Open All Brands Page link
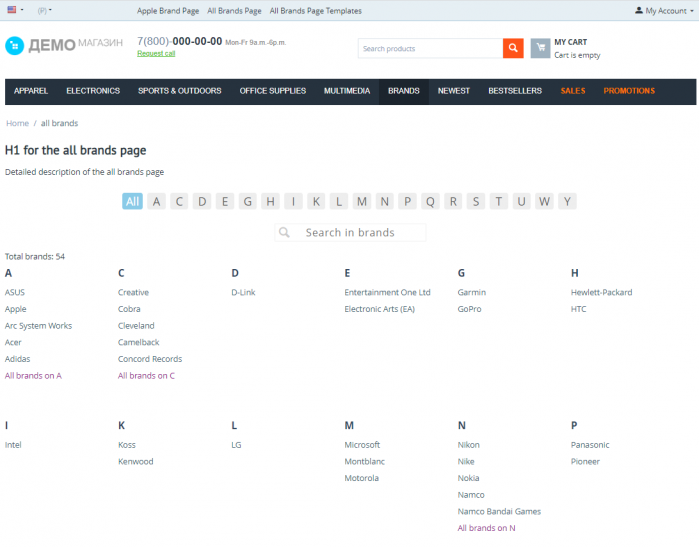 coord(234,11)
